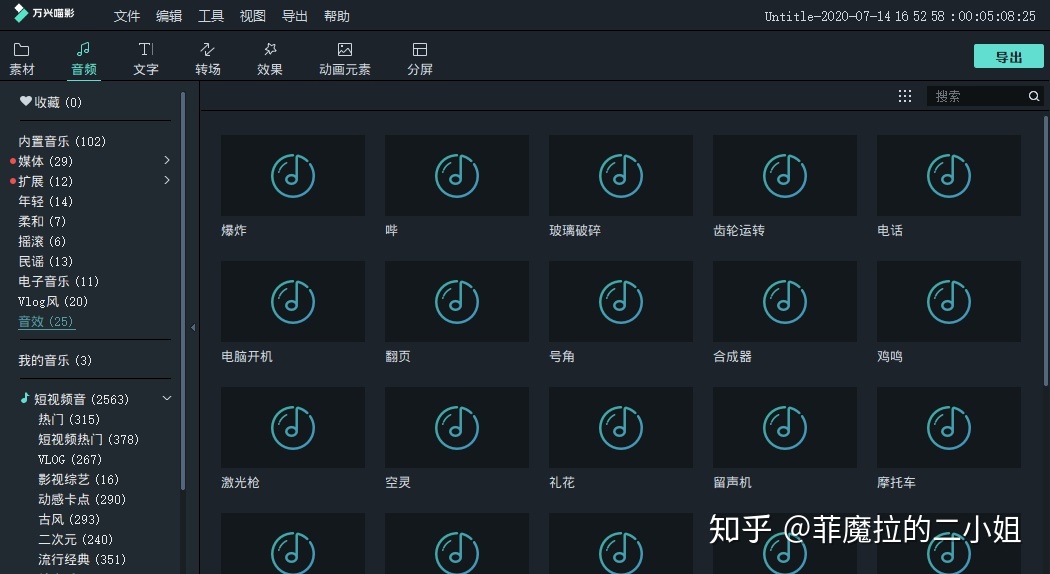This screenshot has width=1050, height=574.
Task: Open the 素材 media tab
Action: pyautogui.click(x=21, y=59)
